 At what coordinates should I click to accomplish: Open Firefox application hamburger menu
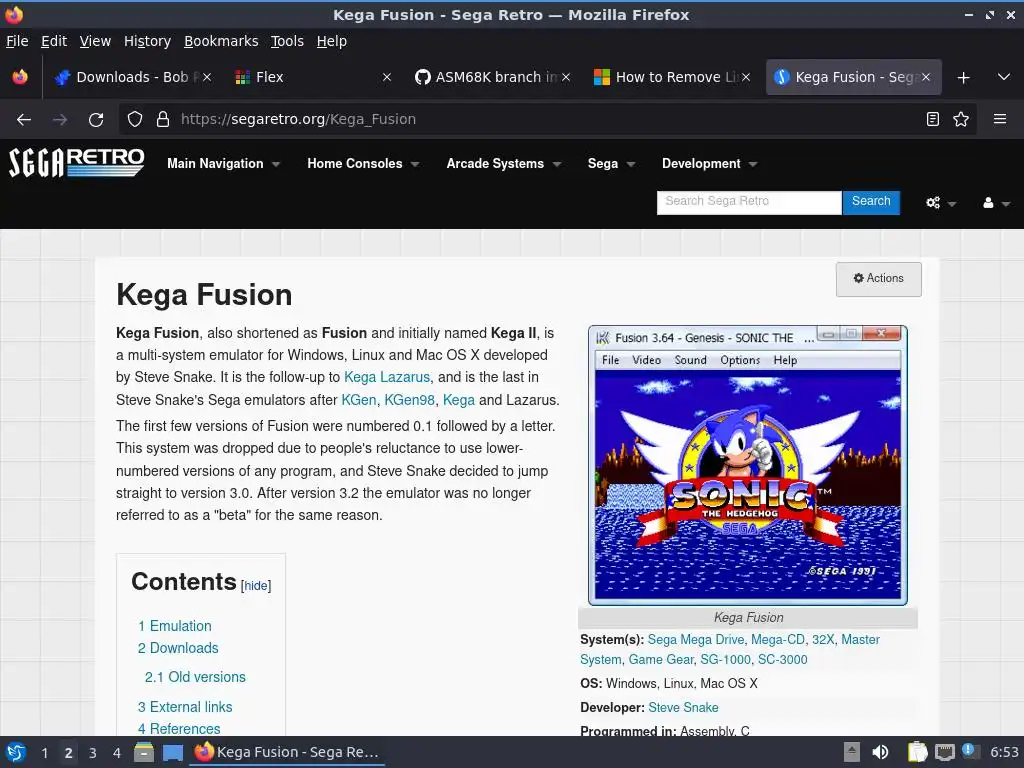pos(999,120)
